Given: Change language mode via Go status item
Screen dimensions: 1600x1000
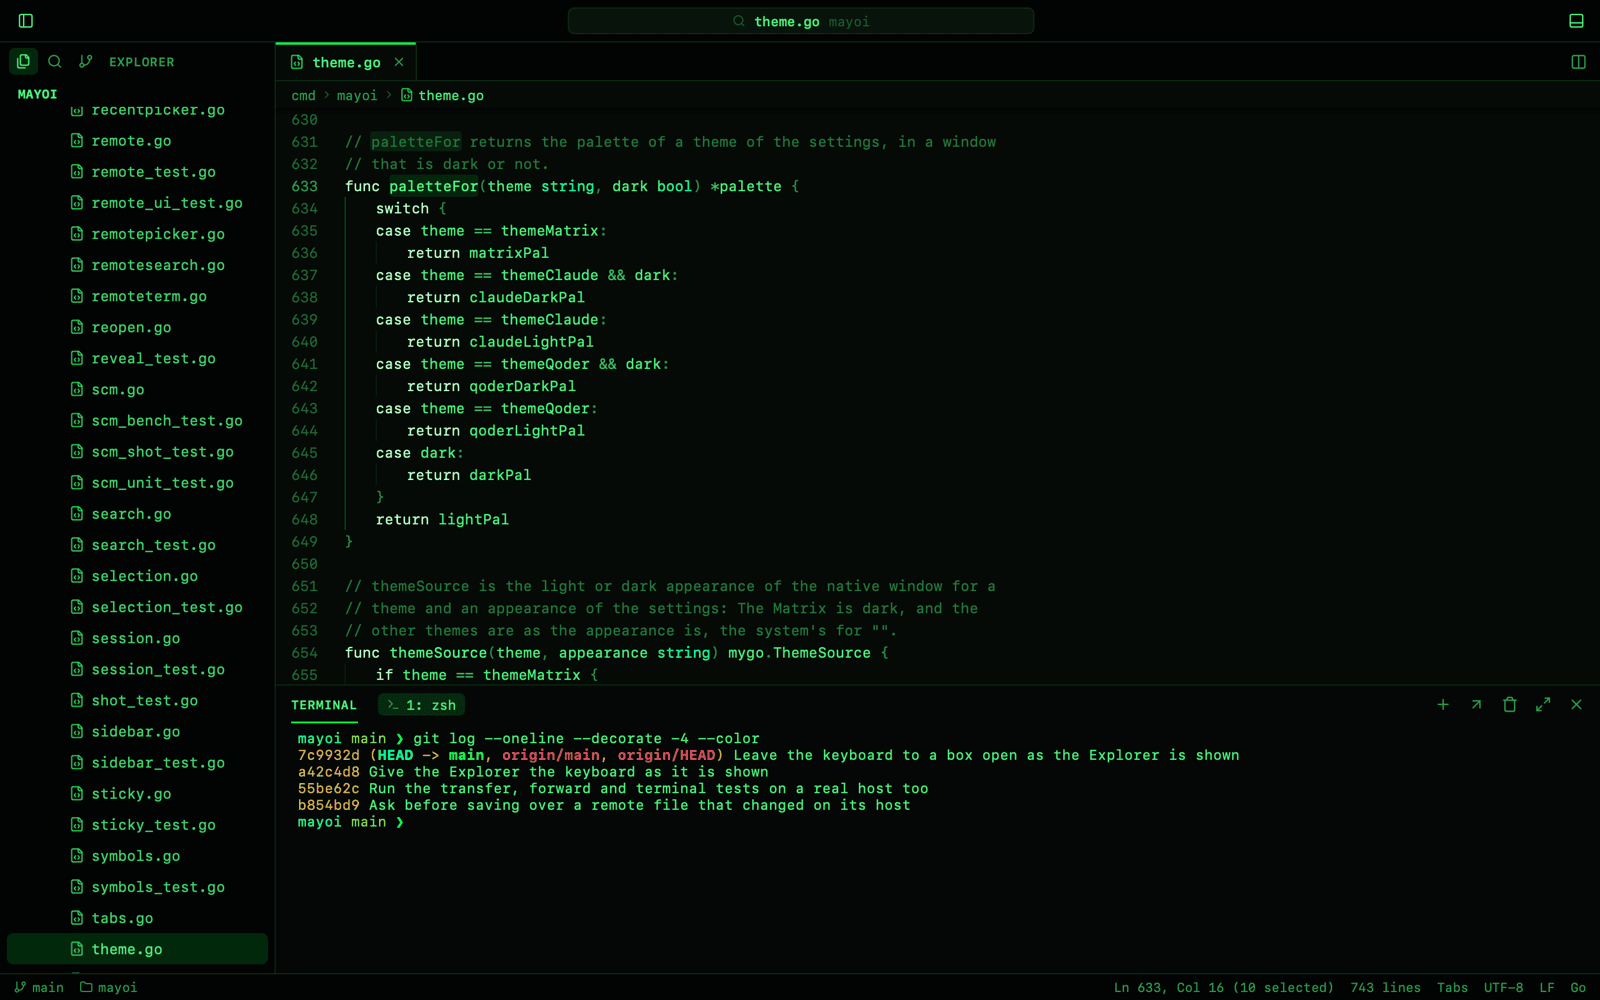Looking at the screenshot, I should (1578, 987).
